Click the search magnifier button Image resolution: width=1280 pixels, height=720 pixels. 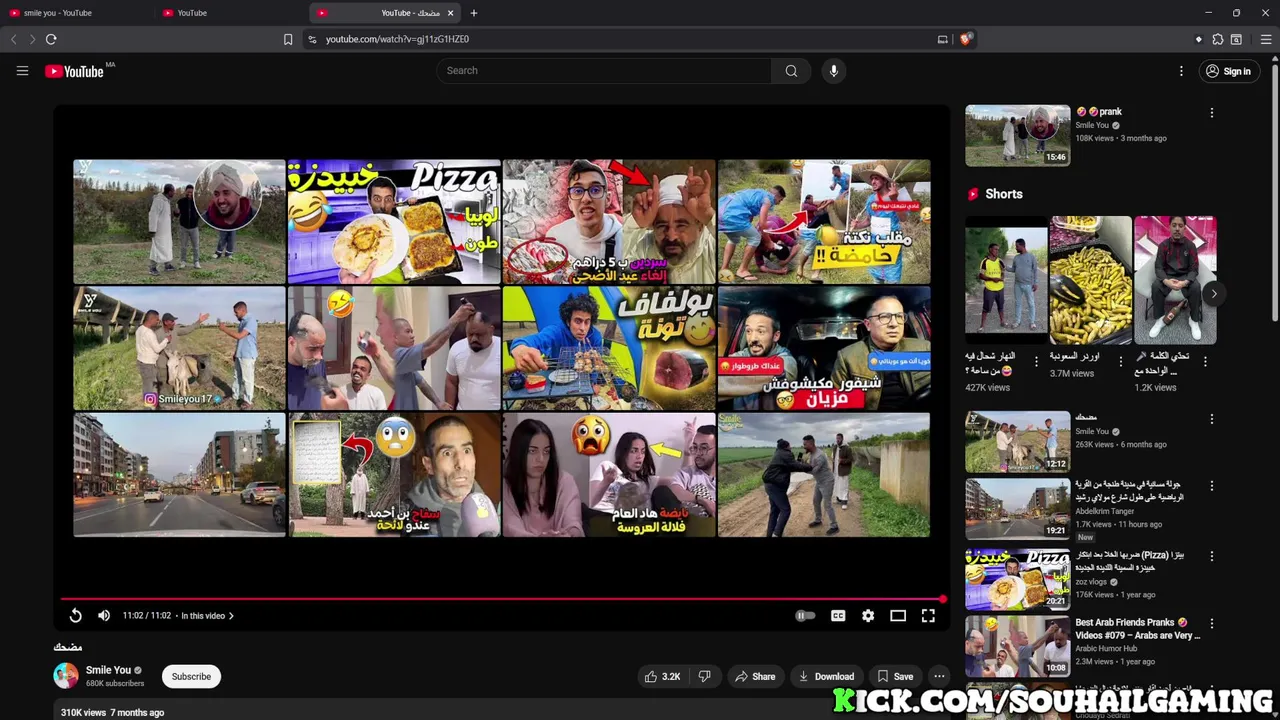coord(791,71)
